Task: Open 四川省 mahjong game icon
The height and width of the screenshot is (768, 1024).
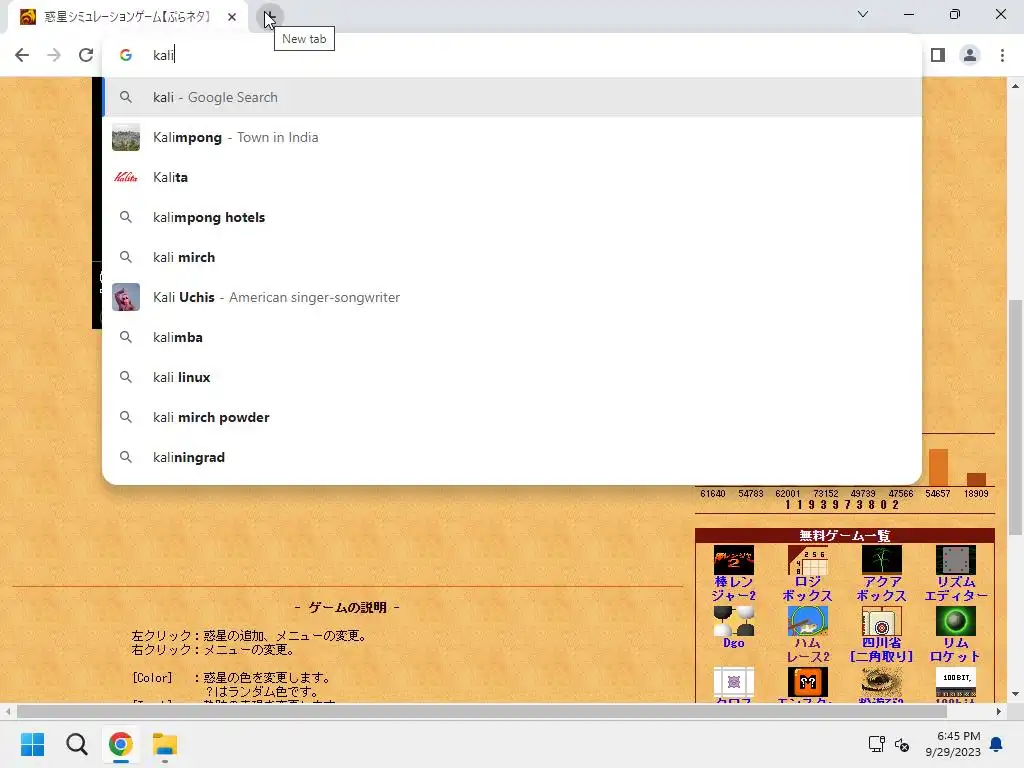Action: (x=882, y=621)
